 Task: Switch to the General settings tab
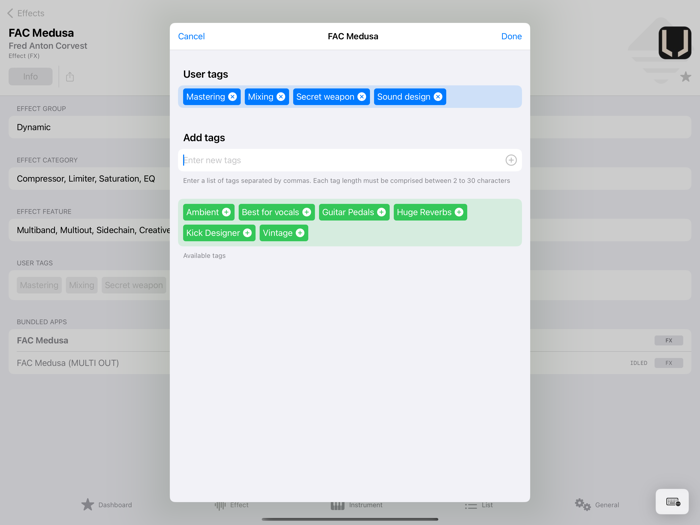tap(597, 505)
